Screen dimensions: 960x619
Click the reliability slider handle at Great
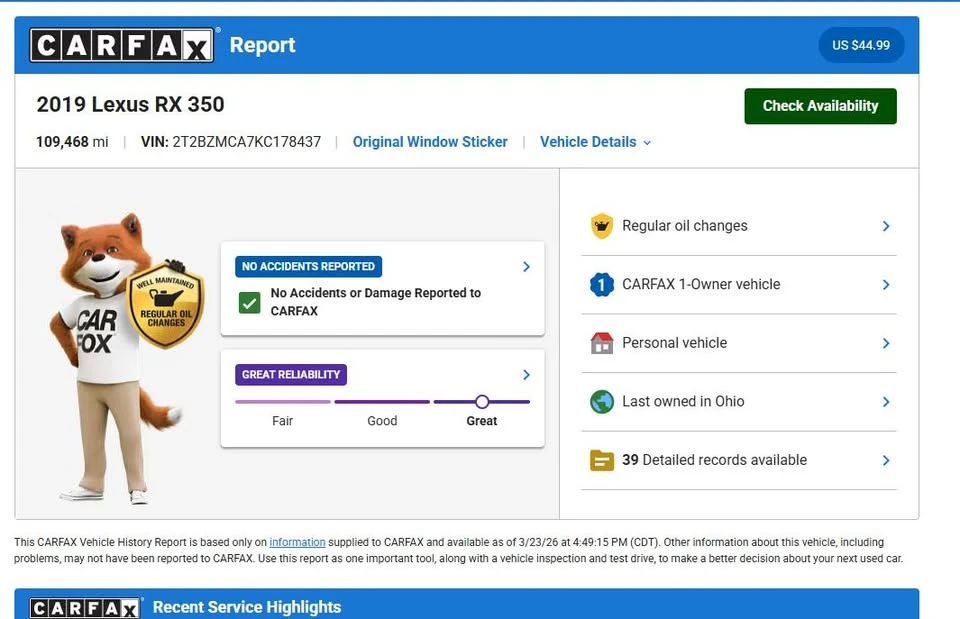(x=482, y=402)
